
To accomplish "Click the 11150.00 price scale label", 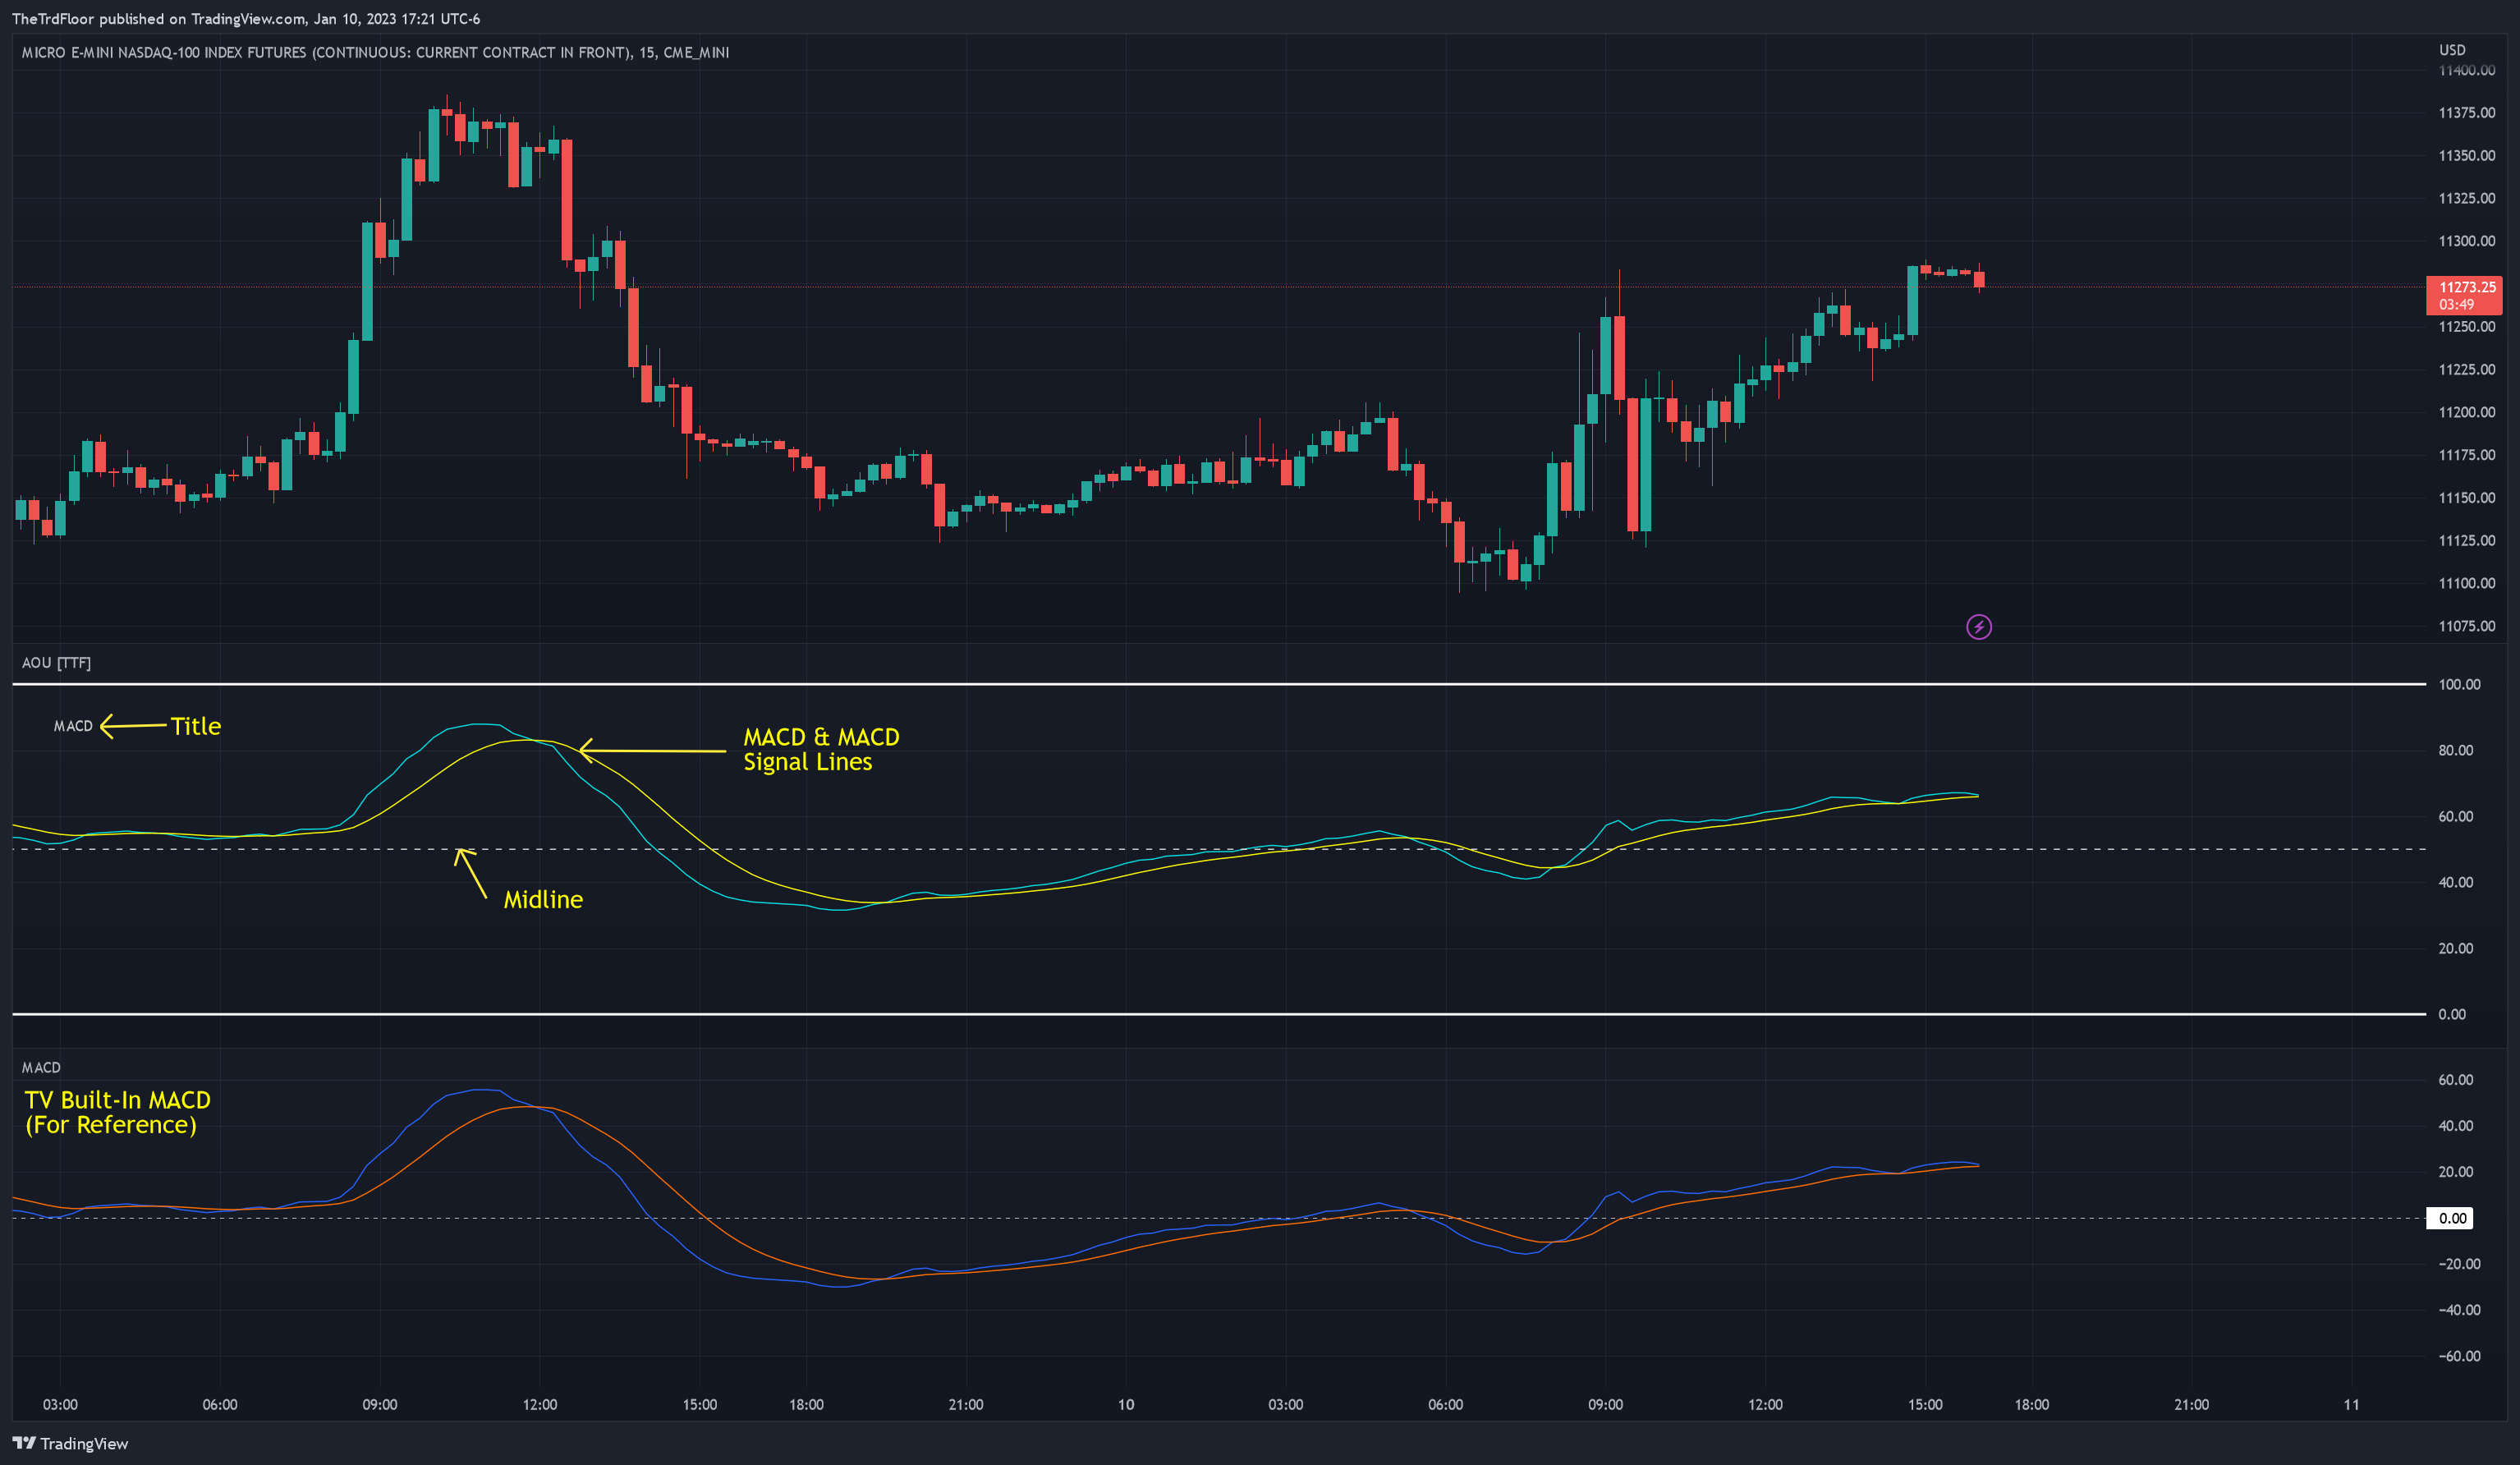I will [x=2467, y=498].
